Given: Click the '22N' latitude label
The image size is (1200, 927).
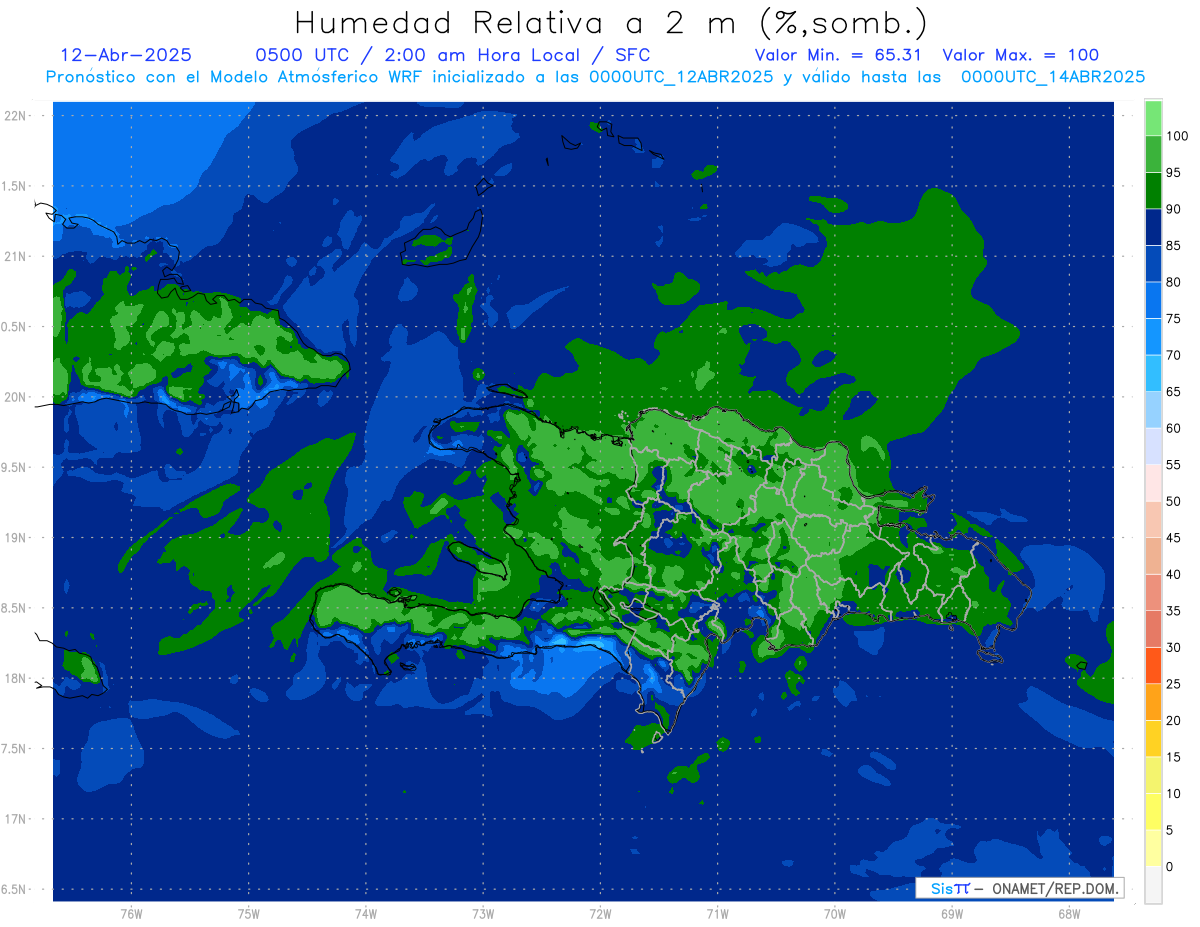Looking at the screenshot, I should coord(15,115).
